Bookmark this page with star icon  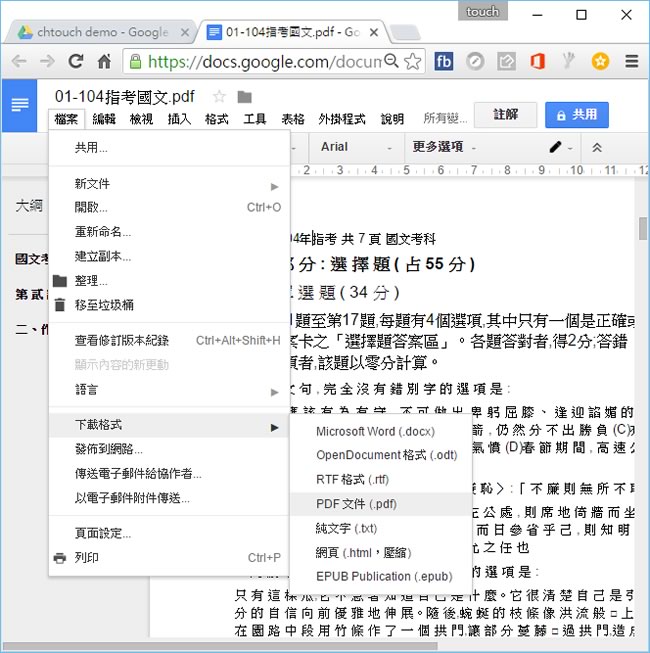pyautogui.click(x=412, y=61)
